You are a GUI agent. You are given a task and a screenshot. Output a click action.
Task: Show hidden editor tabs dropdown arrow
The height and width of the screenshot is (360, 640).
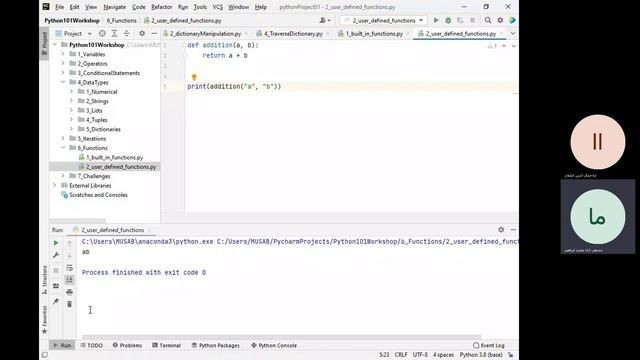[x=513, y=33]
